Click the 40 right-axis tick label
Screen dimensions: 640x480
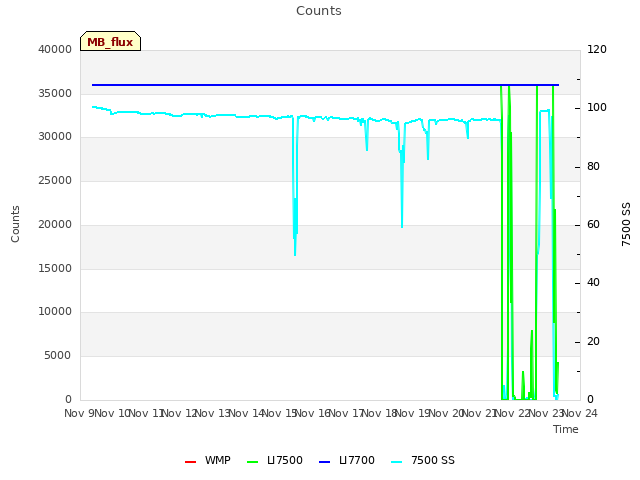point(593,282)
